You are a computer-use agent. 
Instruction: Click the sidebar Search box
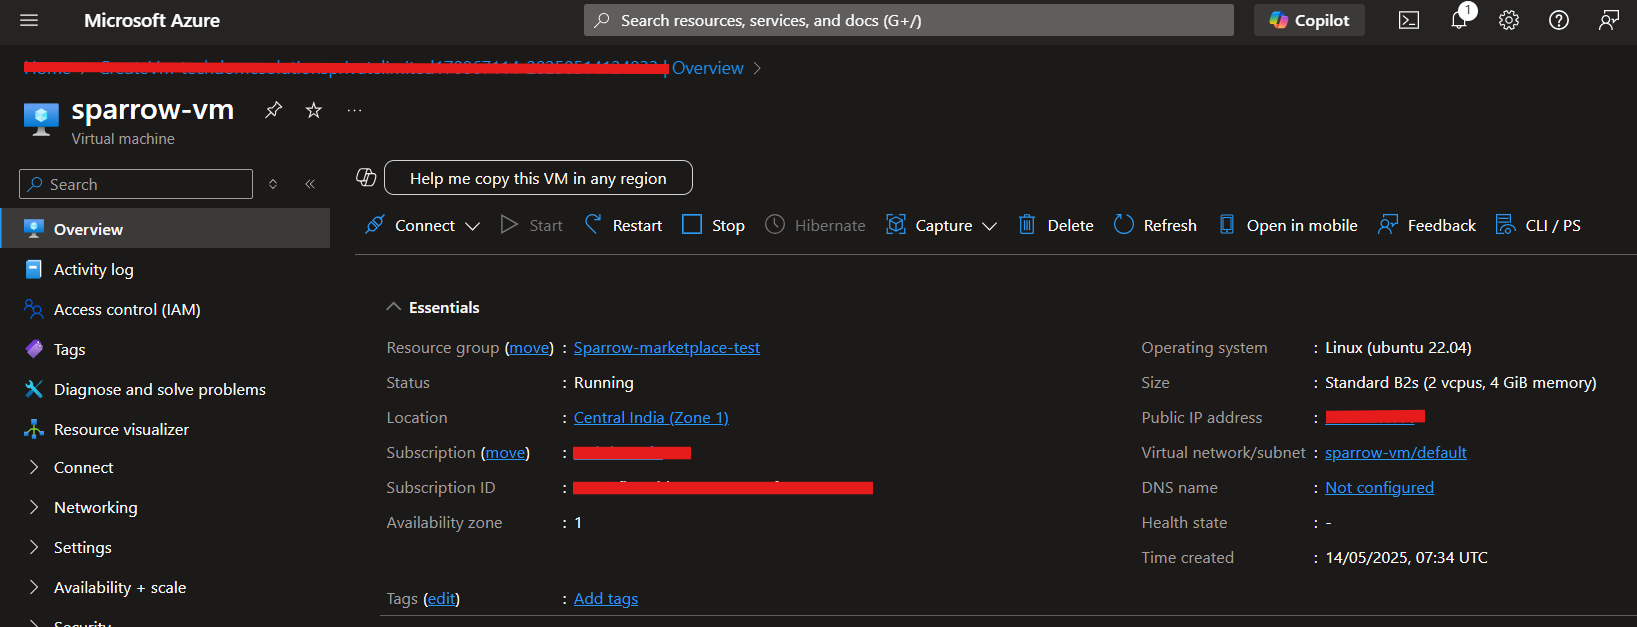pyautogui.click(x=136, y=184)
